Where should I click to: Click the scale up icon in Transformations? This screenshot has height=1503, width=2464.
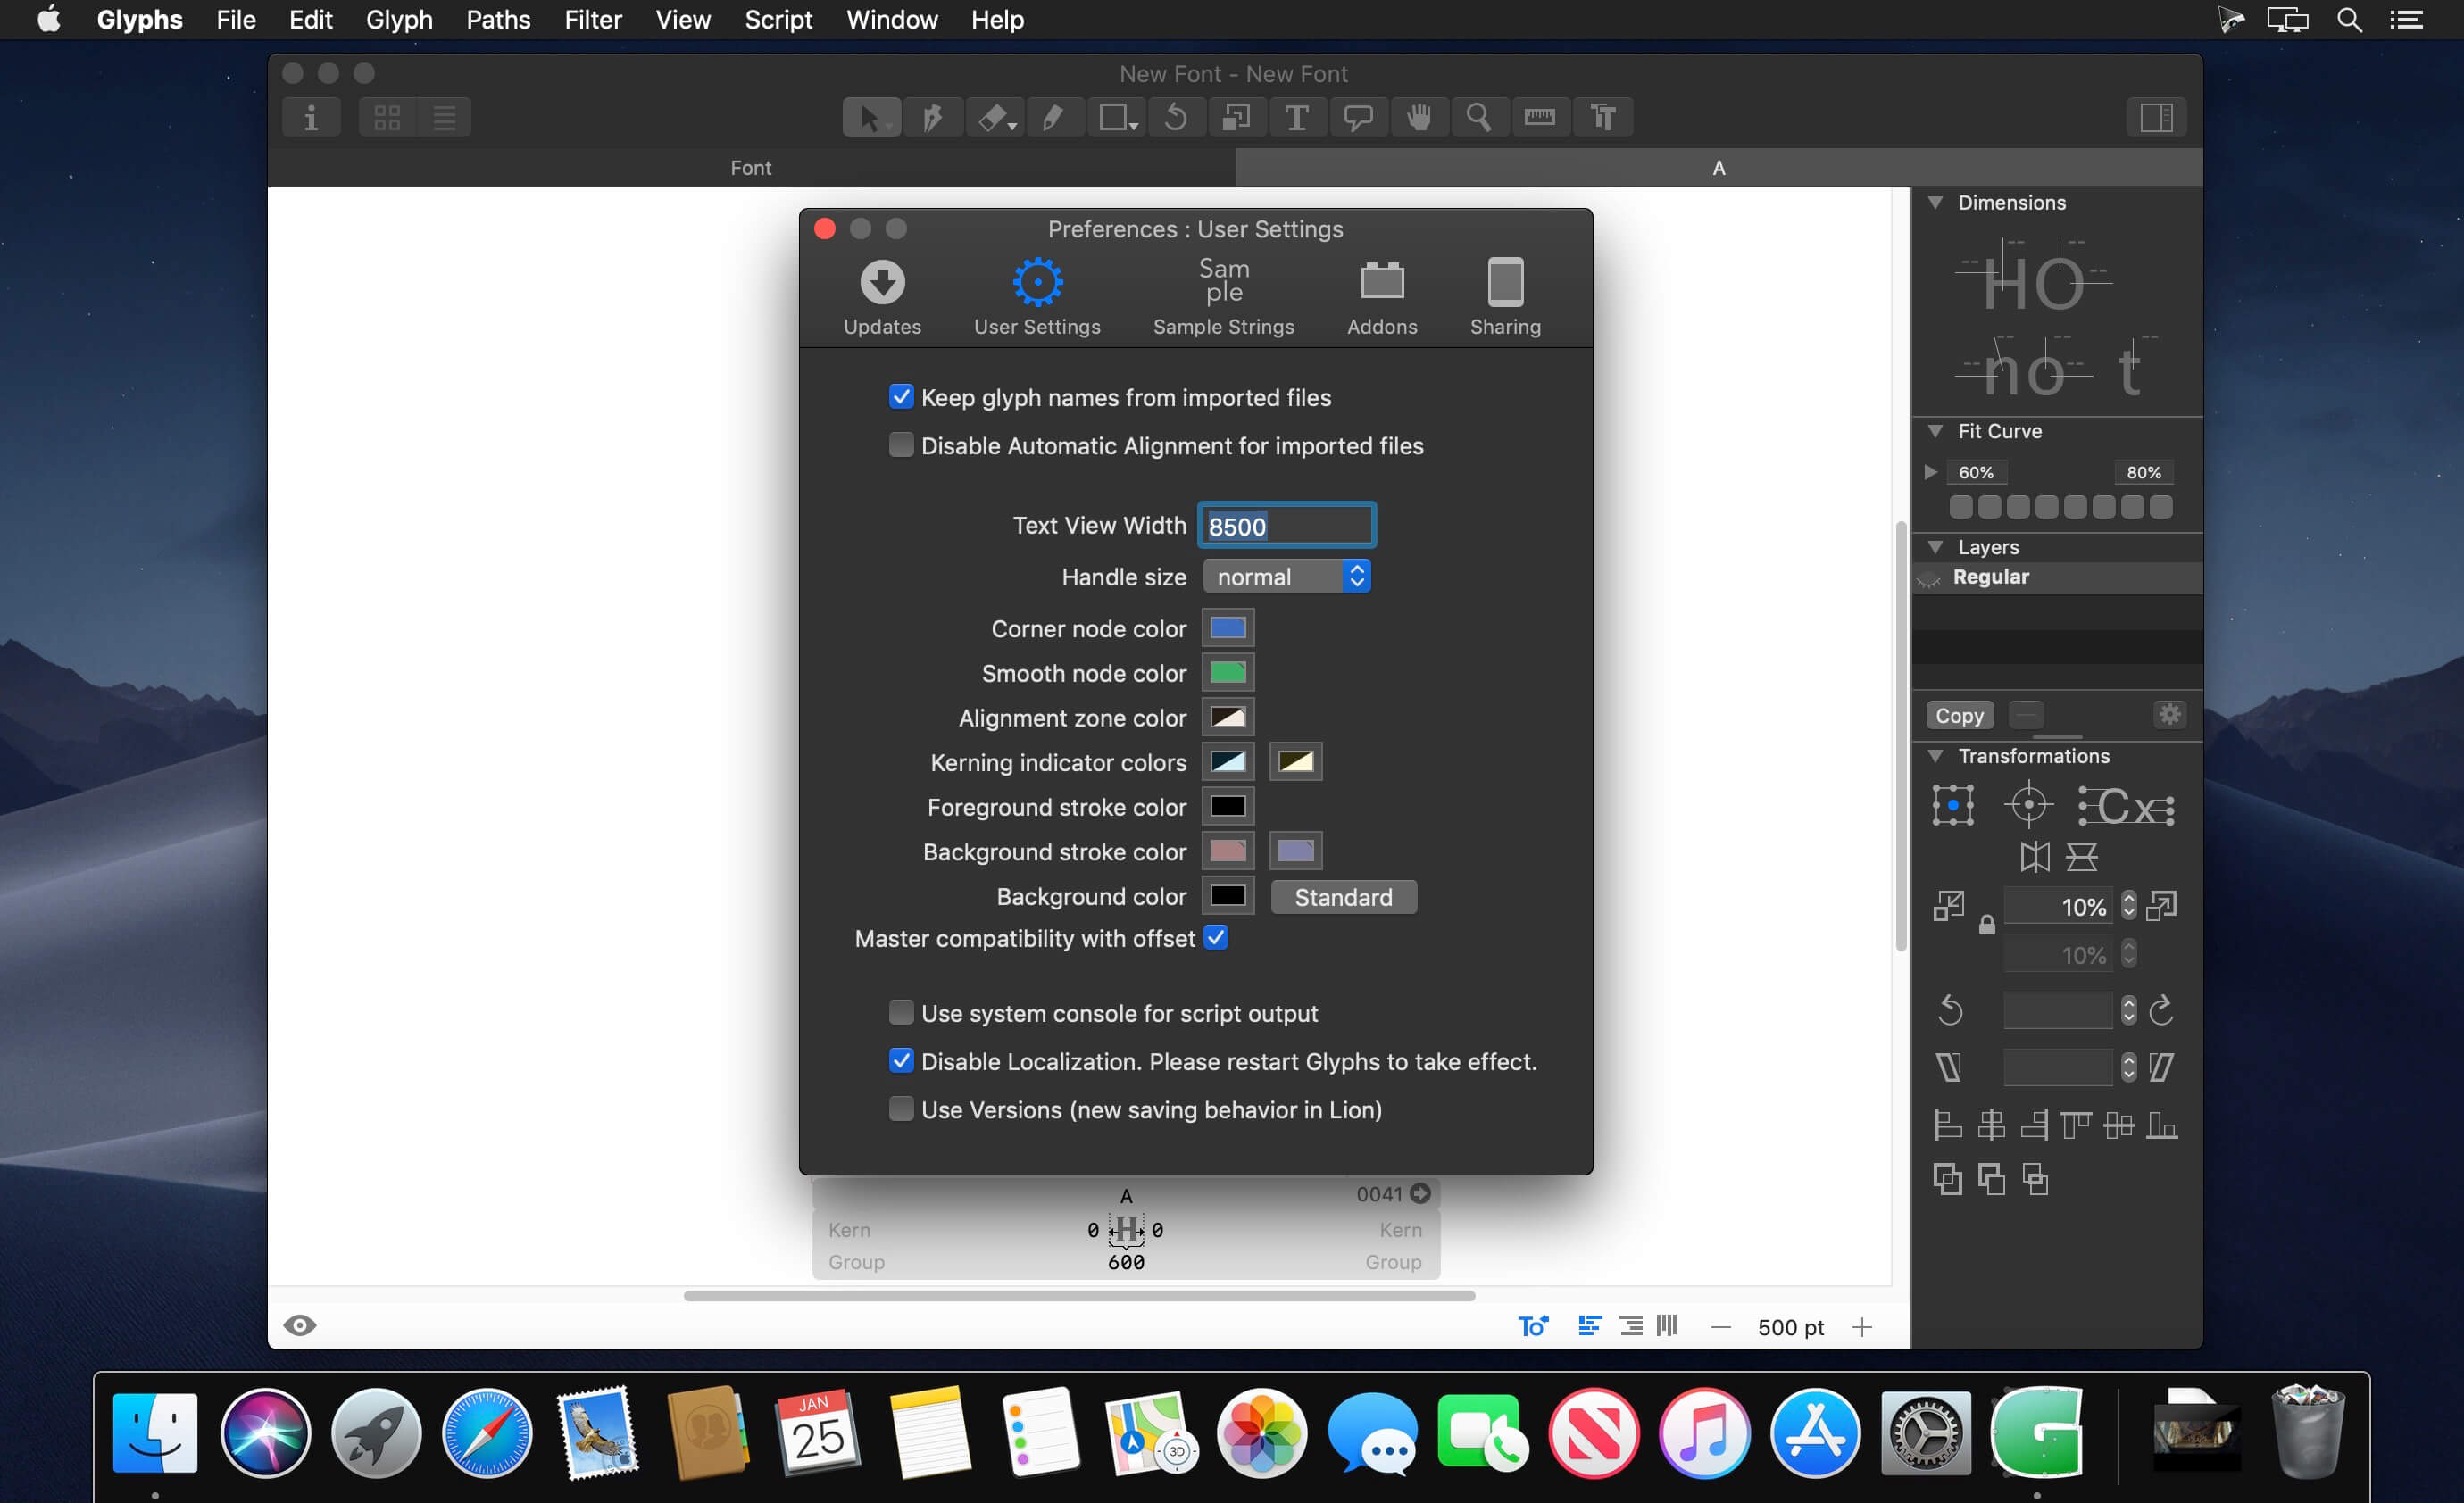pos(2161,906)
